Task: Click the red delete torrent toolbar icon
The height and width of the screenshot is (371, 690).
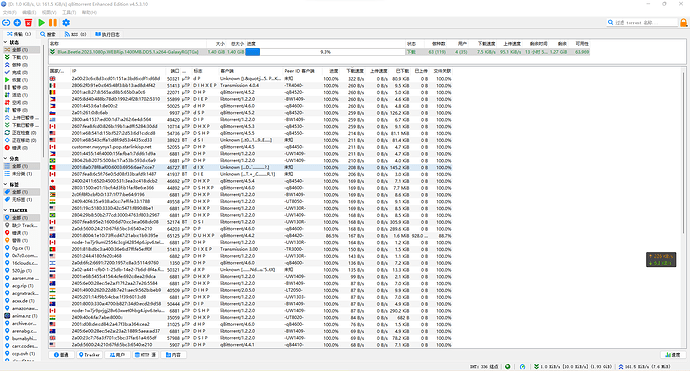Action: tap(28, 22)
